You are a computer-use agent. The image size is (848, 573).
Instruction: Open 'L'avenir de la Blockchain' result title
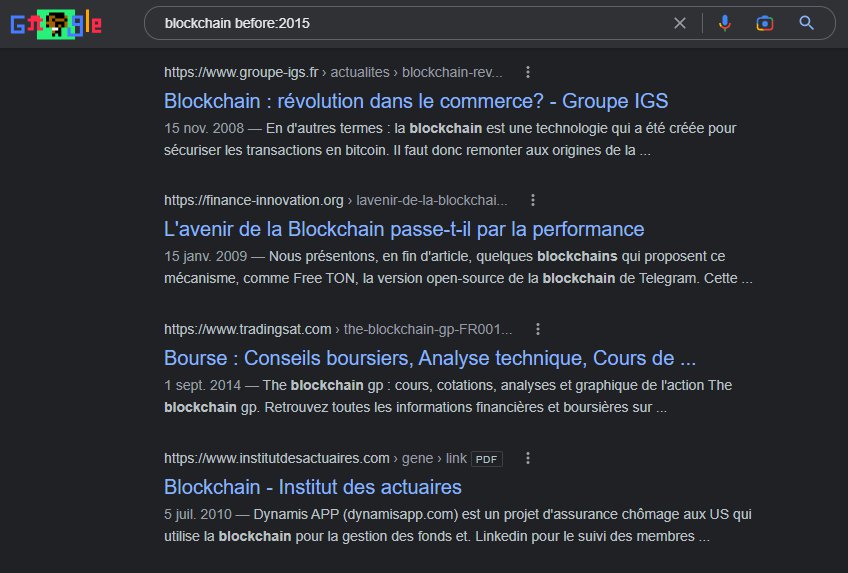point(403,229)
